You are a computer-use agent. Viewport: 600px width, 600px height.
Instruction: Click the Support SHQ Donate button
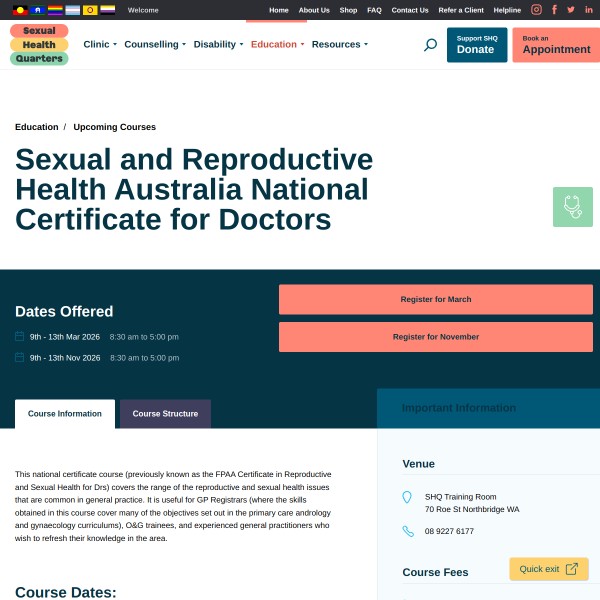pos(476,45)
